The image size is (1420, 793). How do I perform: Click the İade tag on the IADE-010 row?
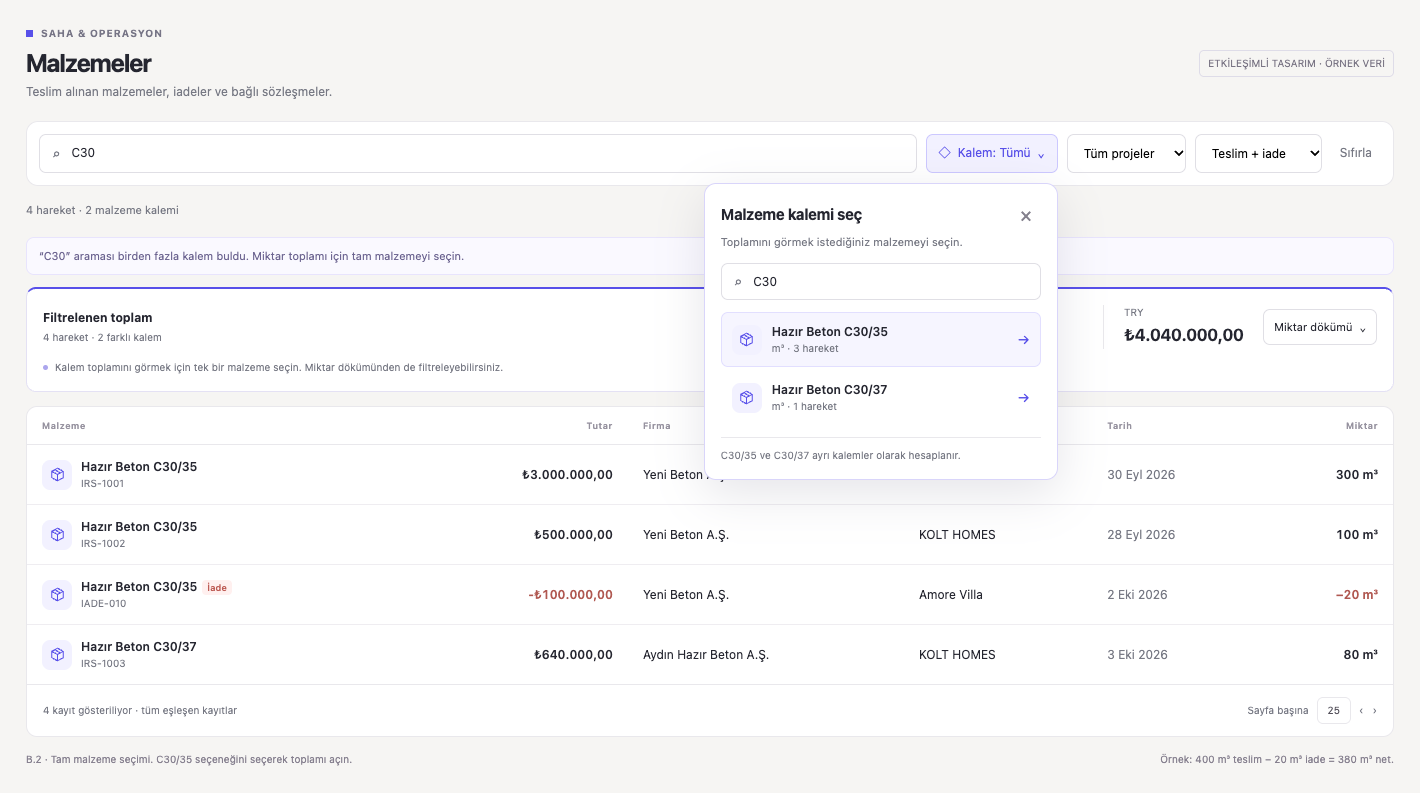(x=217, y=588)
